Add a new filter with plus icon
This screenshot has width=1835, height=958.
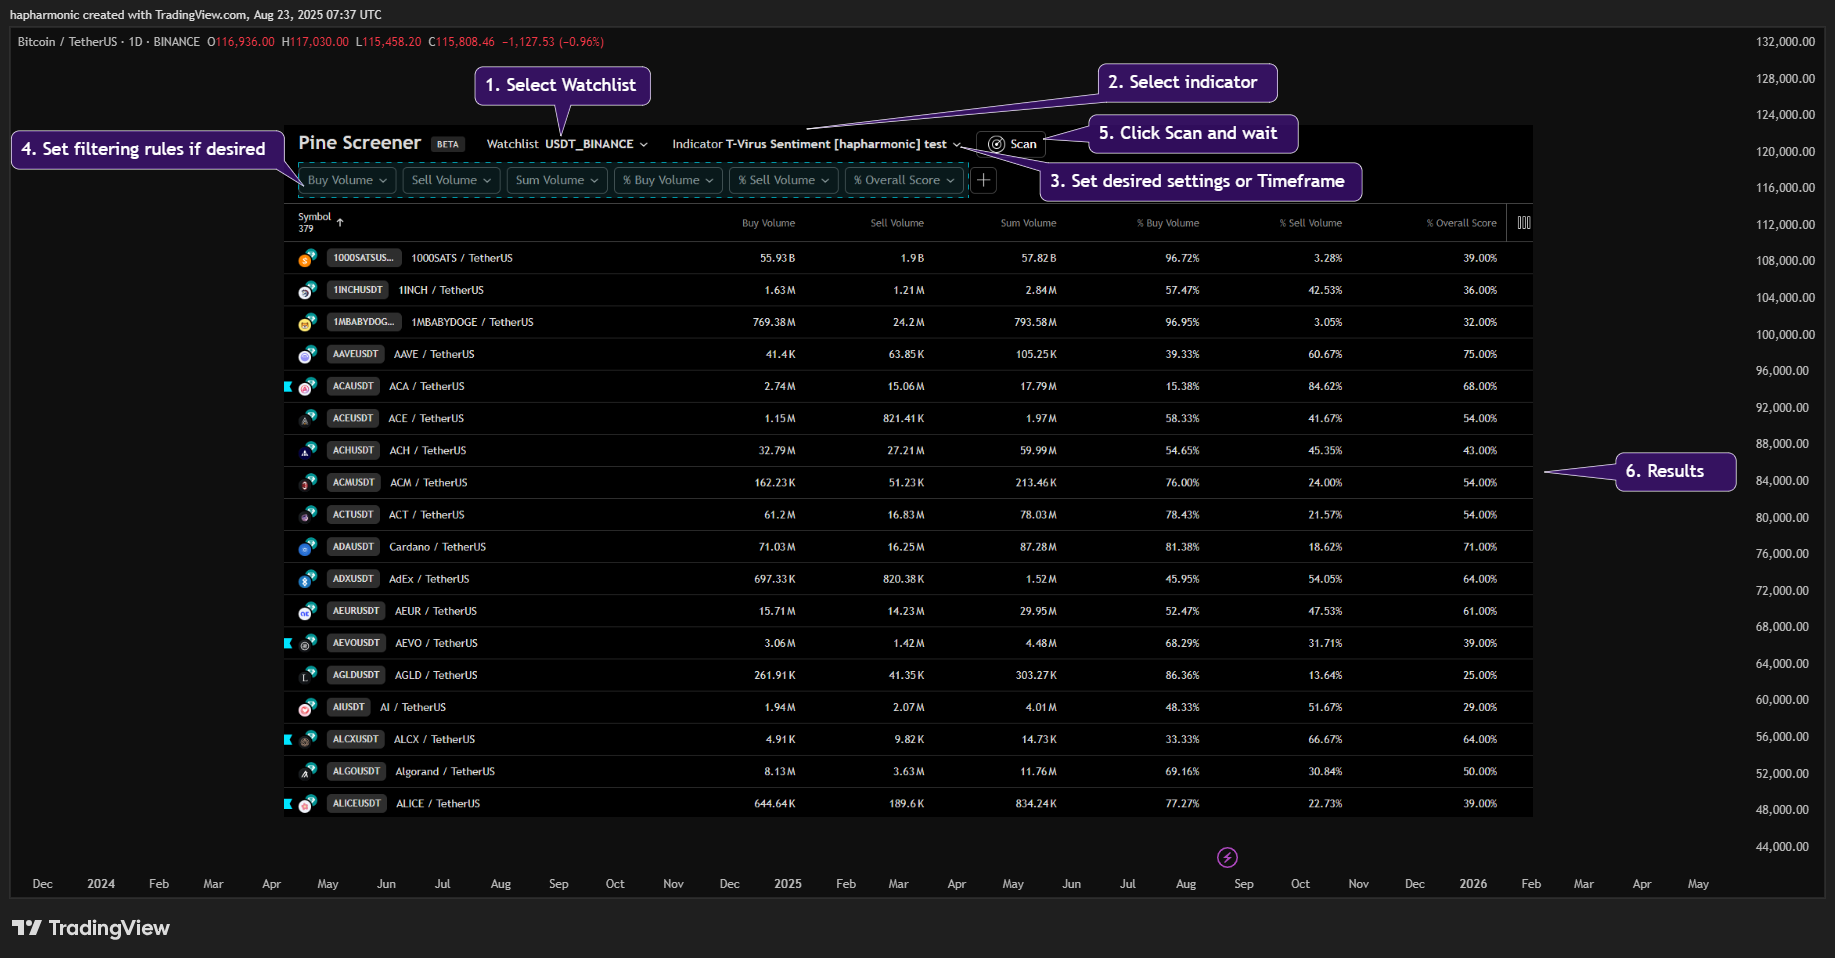click(984, 180)
